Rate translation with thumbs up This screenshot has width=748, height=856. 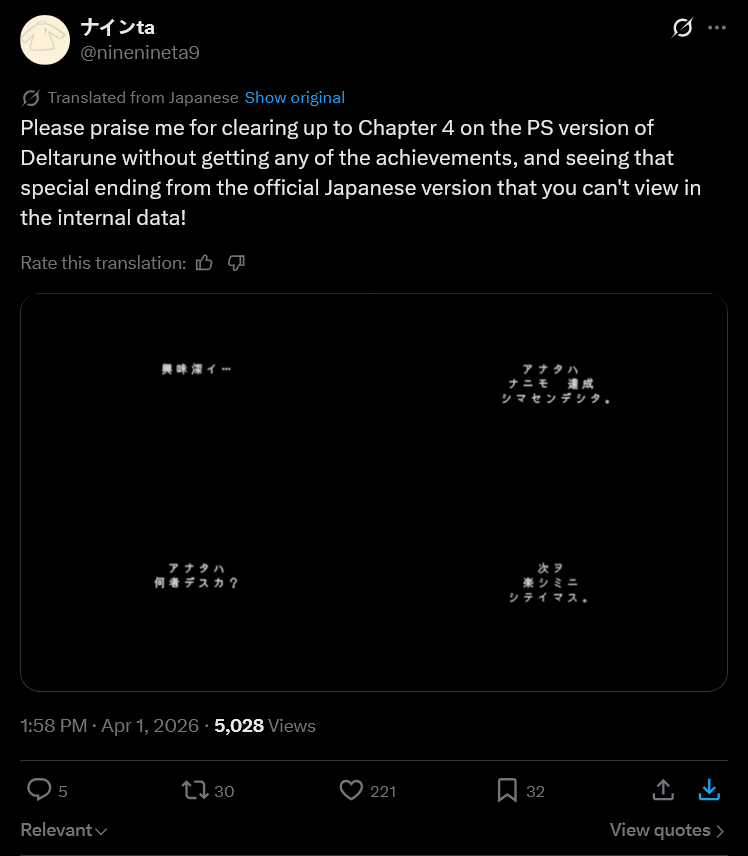click(204, 263)
